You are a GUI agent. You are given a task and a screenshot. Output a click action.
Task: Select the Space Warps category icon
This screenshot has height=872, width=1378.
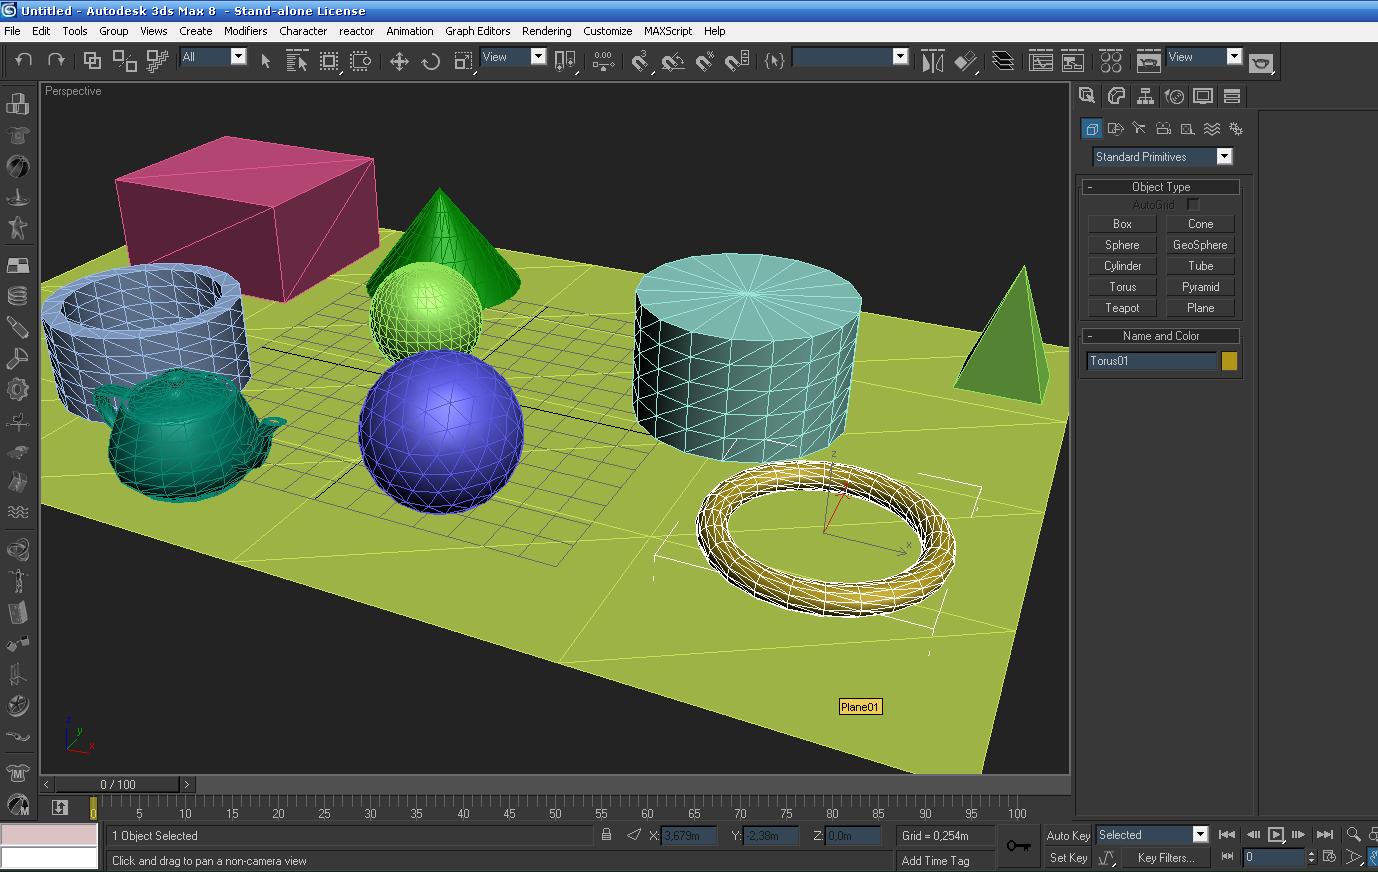[x=1212, y=128]
